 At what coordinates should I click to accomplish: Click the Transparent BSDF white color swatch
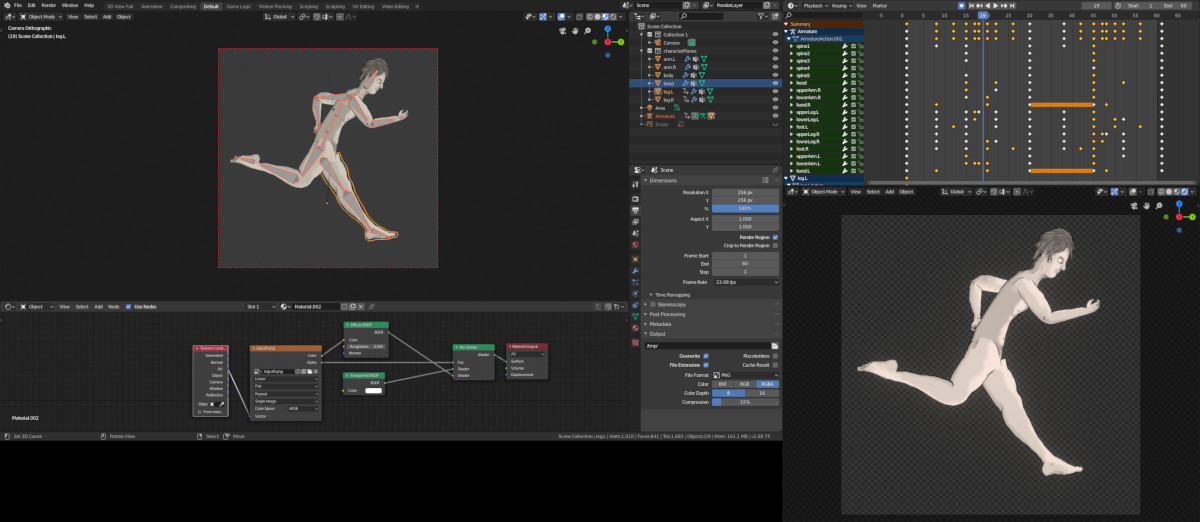tap(372, 390)
